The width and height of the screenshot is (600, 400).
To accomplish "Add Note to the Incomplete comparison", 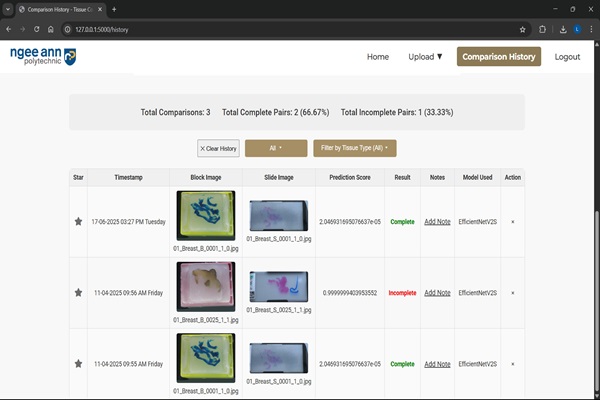I will coord(437,293).
